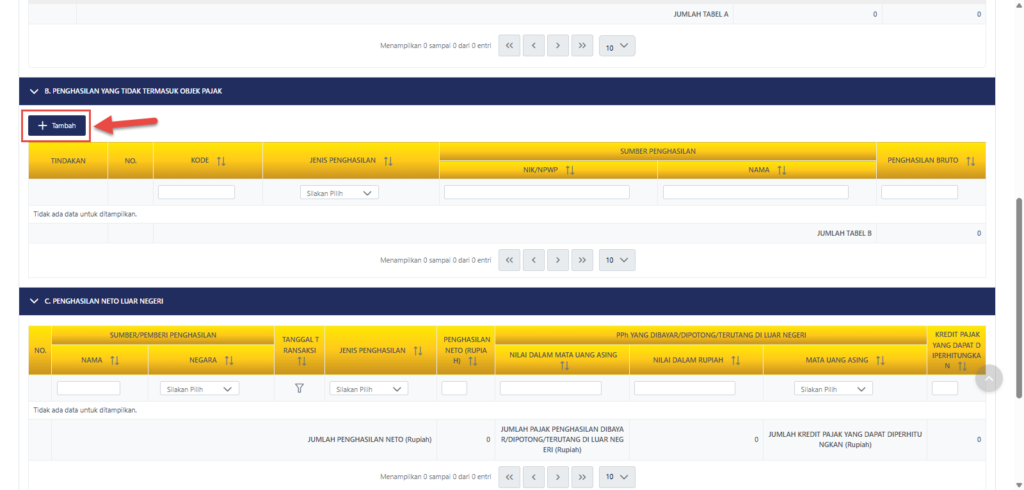This screenshot has width=1024, height=490.
Task: Click the Nilai Dalam Rupiah filter field
Action: (684, 388)
